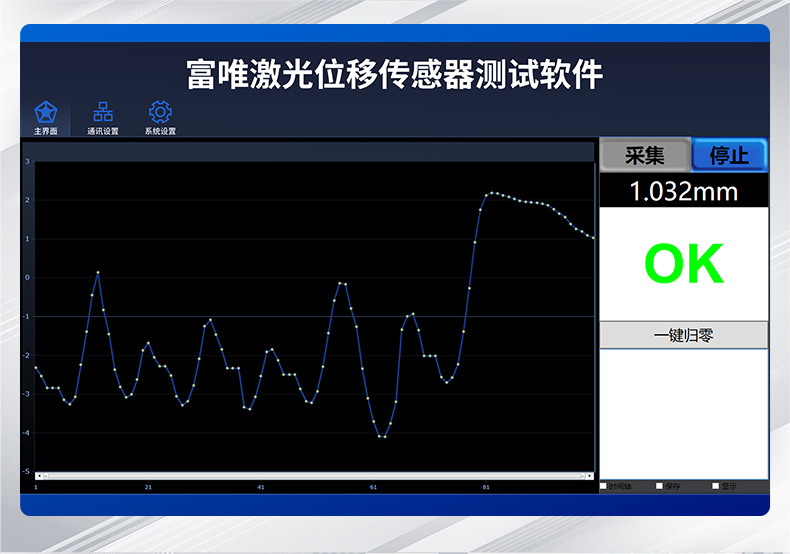
Task: Click the chart horizontal scrollbar track
Action: pos(314,475)
